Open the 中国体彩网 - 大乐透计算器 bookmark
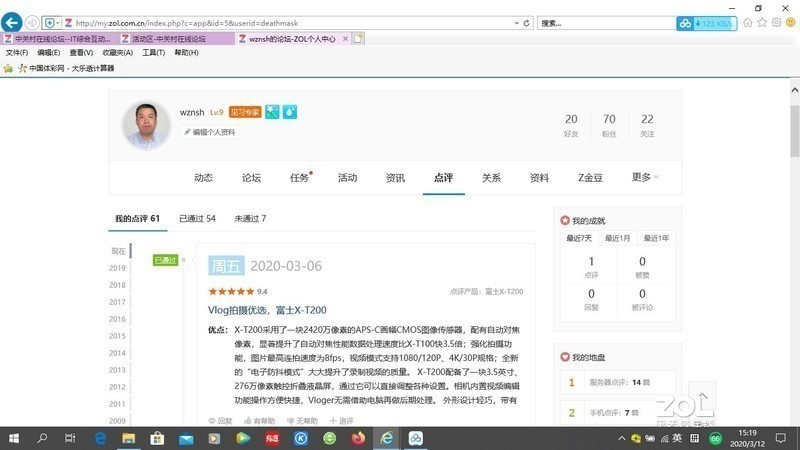800x450 pixels. 66,68
